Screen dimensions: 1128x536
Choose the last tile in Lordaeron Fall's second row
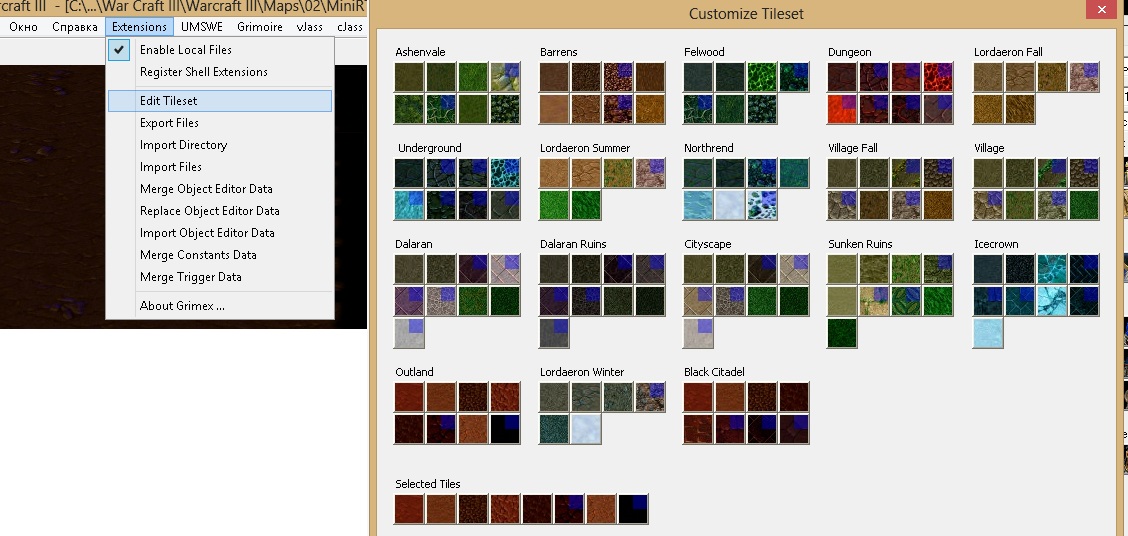click(1019, 109)
